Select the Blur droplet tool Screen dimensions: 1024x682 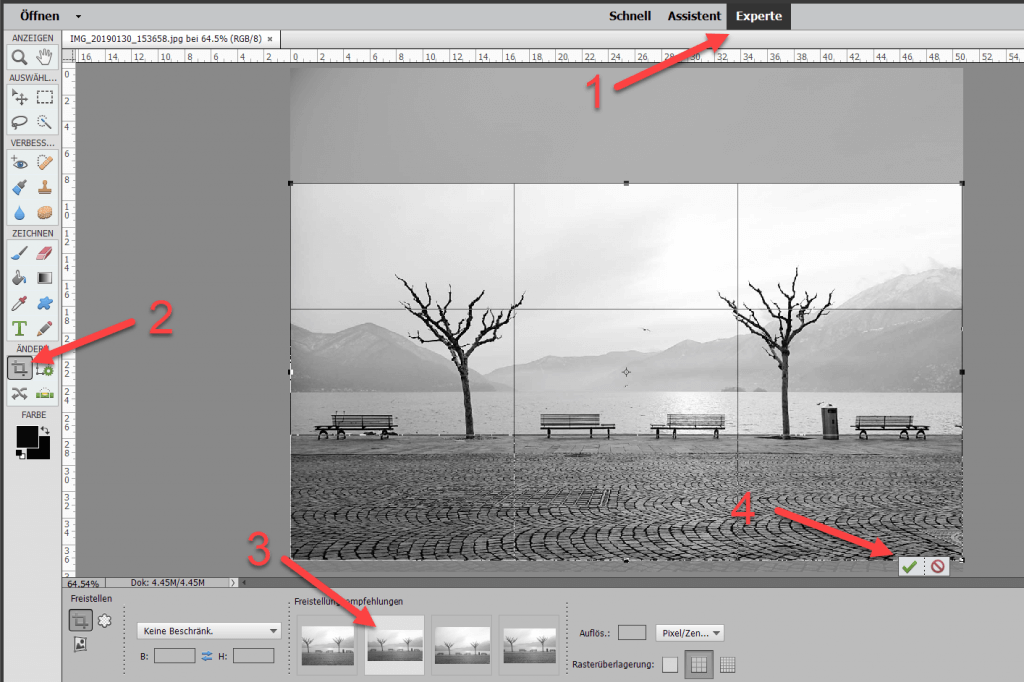coord(20,213)
